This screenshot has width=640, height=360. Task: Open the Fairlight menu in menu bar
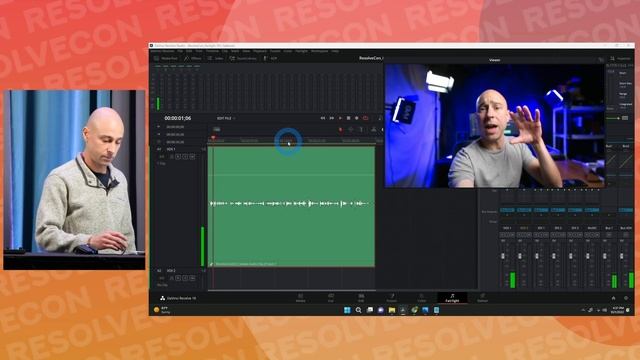[x=301, y=51]
